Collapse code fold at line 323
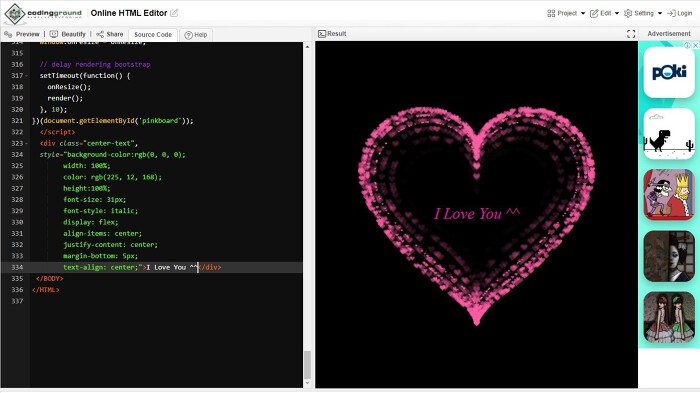The height and width of the screenshot is (393, 700). [26, 143]
